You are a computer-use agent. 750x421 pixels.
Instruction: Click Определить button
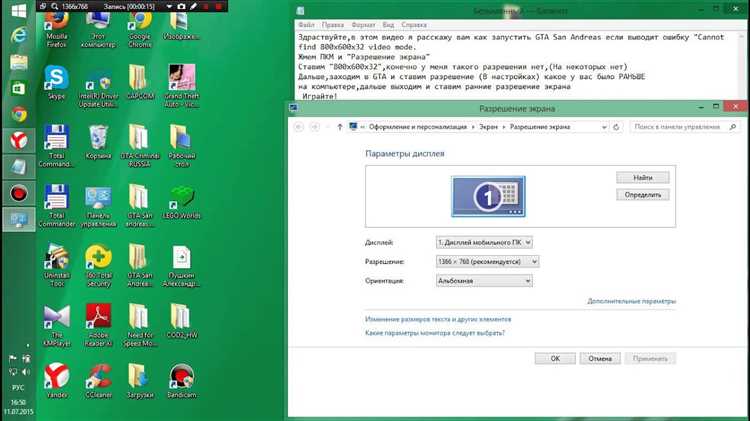[642, 195]
